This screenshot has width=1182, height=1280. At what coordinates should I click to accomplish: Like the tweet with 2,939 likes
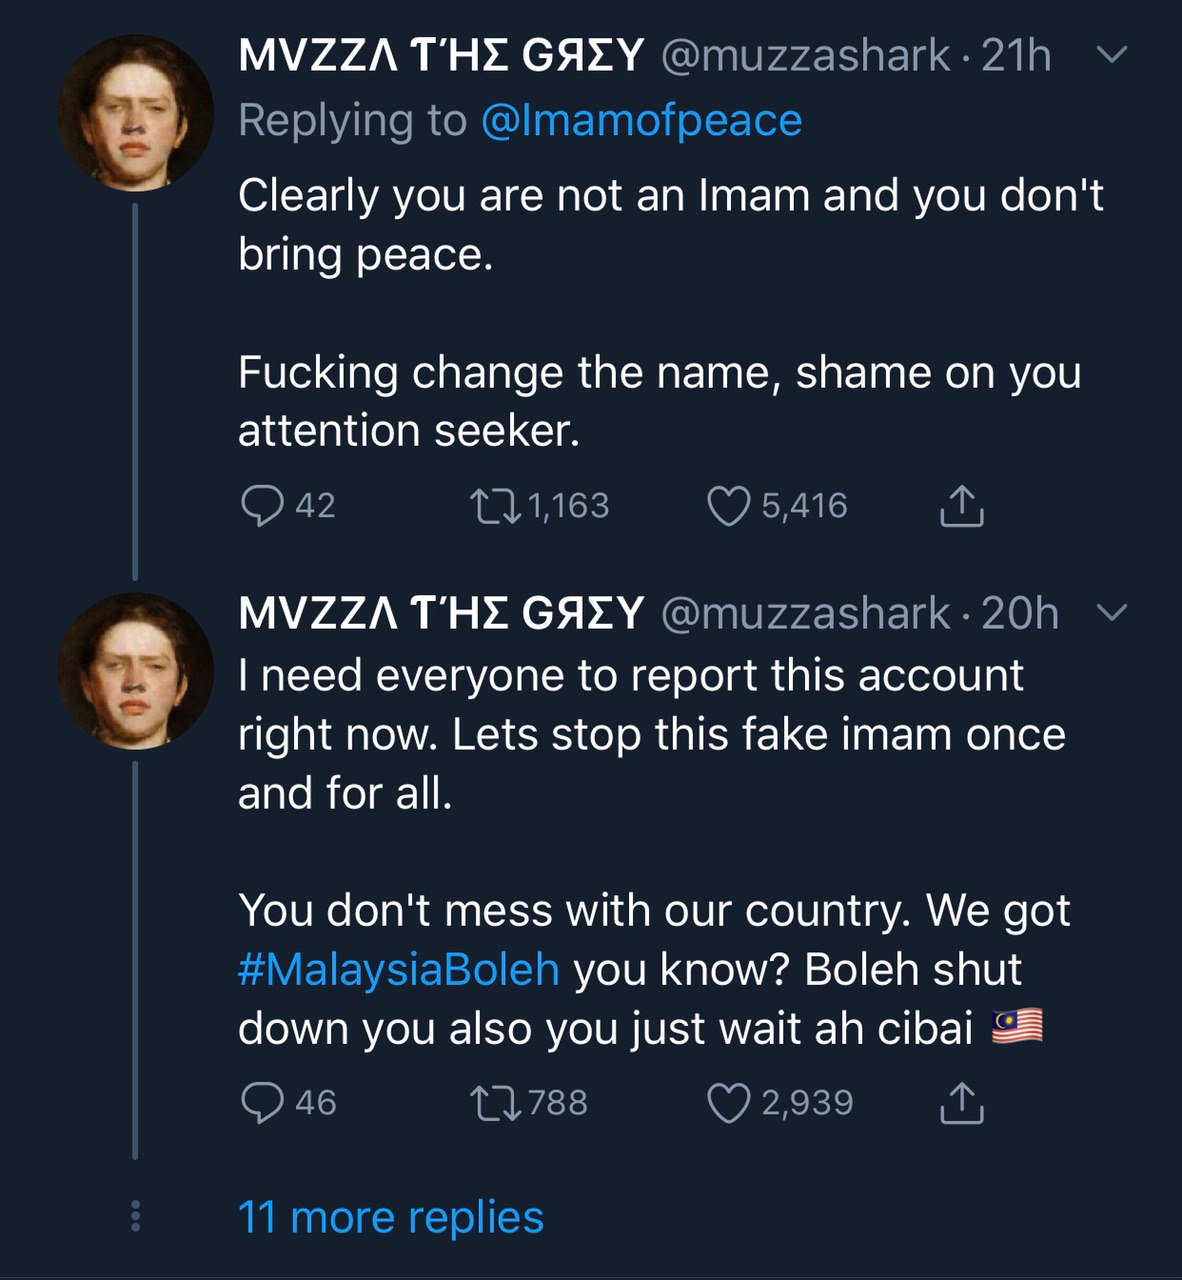pyautogui.click(x=728, y=1102)
